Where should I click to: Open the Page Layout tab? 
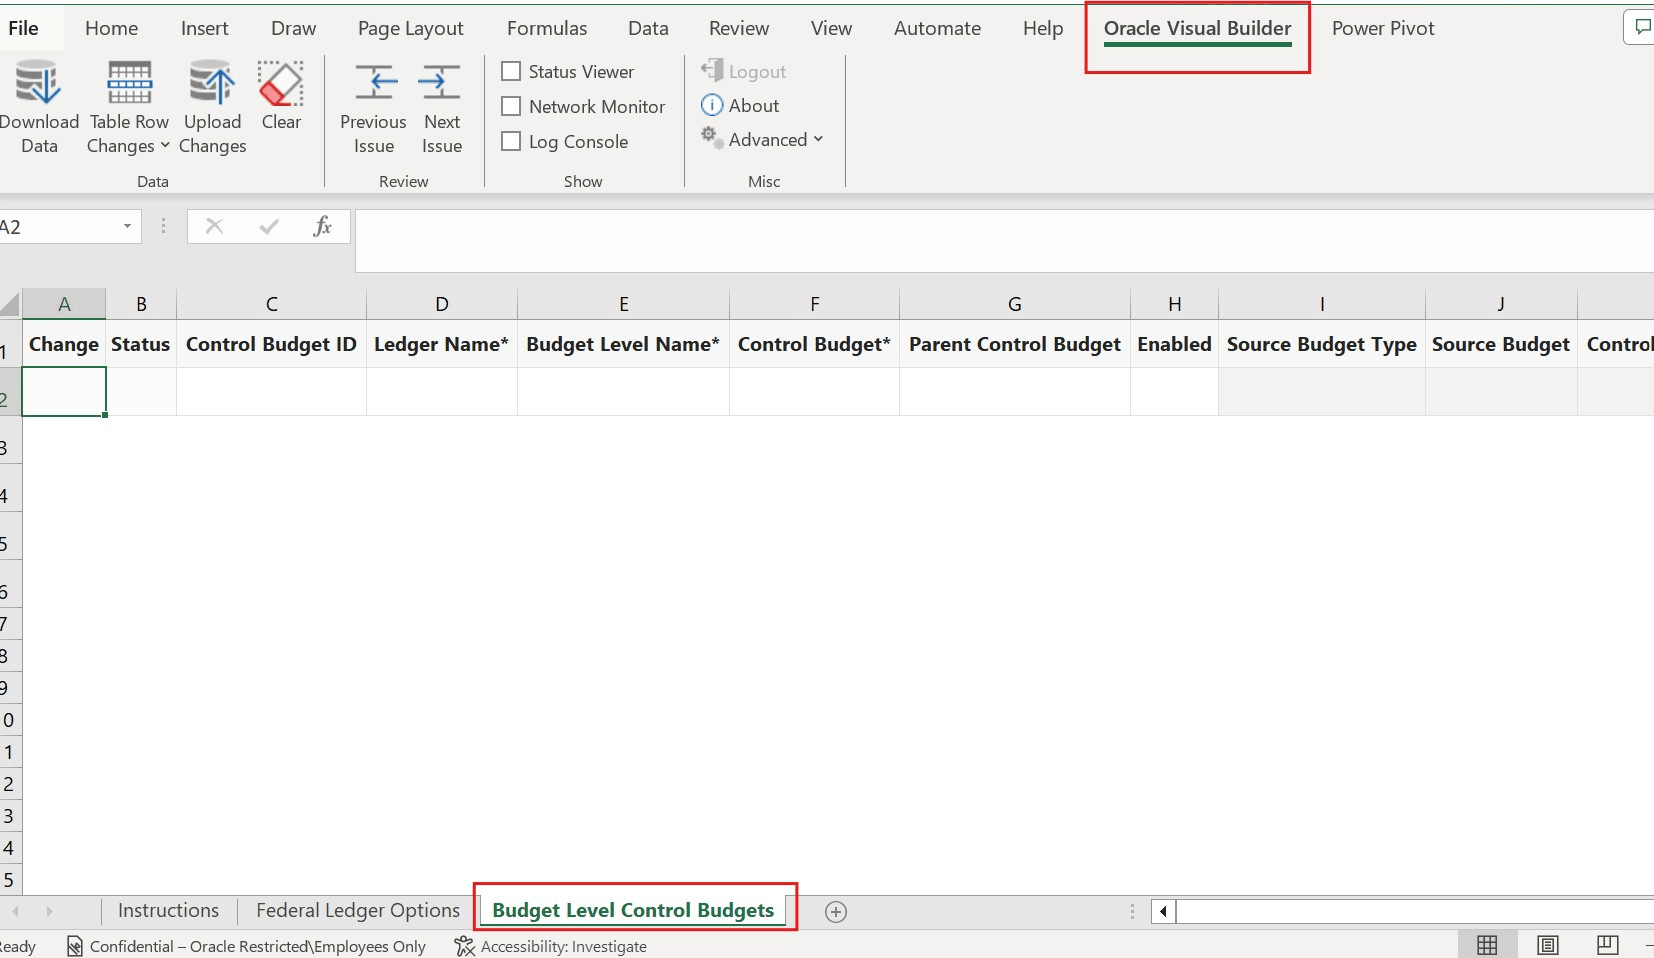tap(411, 28)
